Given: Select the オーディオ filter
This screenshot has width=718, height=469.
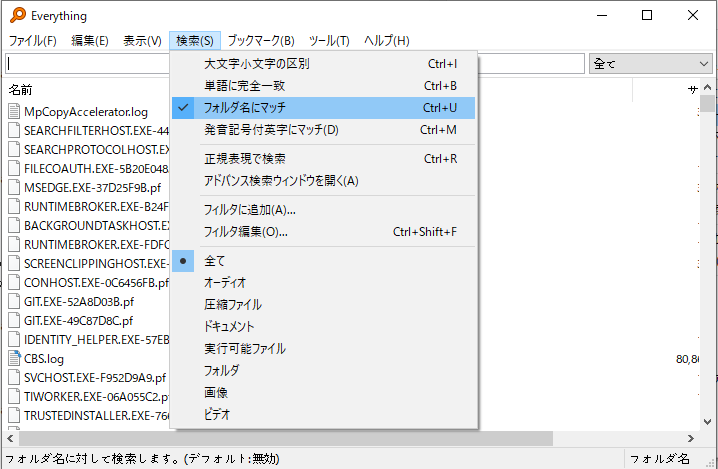Looking at the screenshot, I should coord(323,283).
